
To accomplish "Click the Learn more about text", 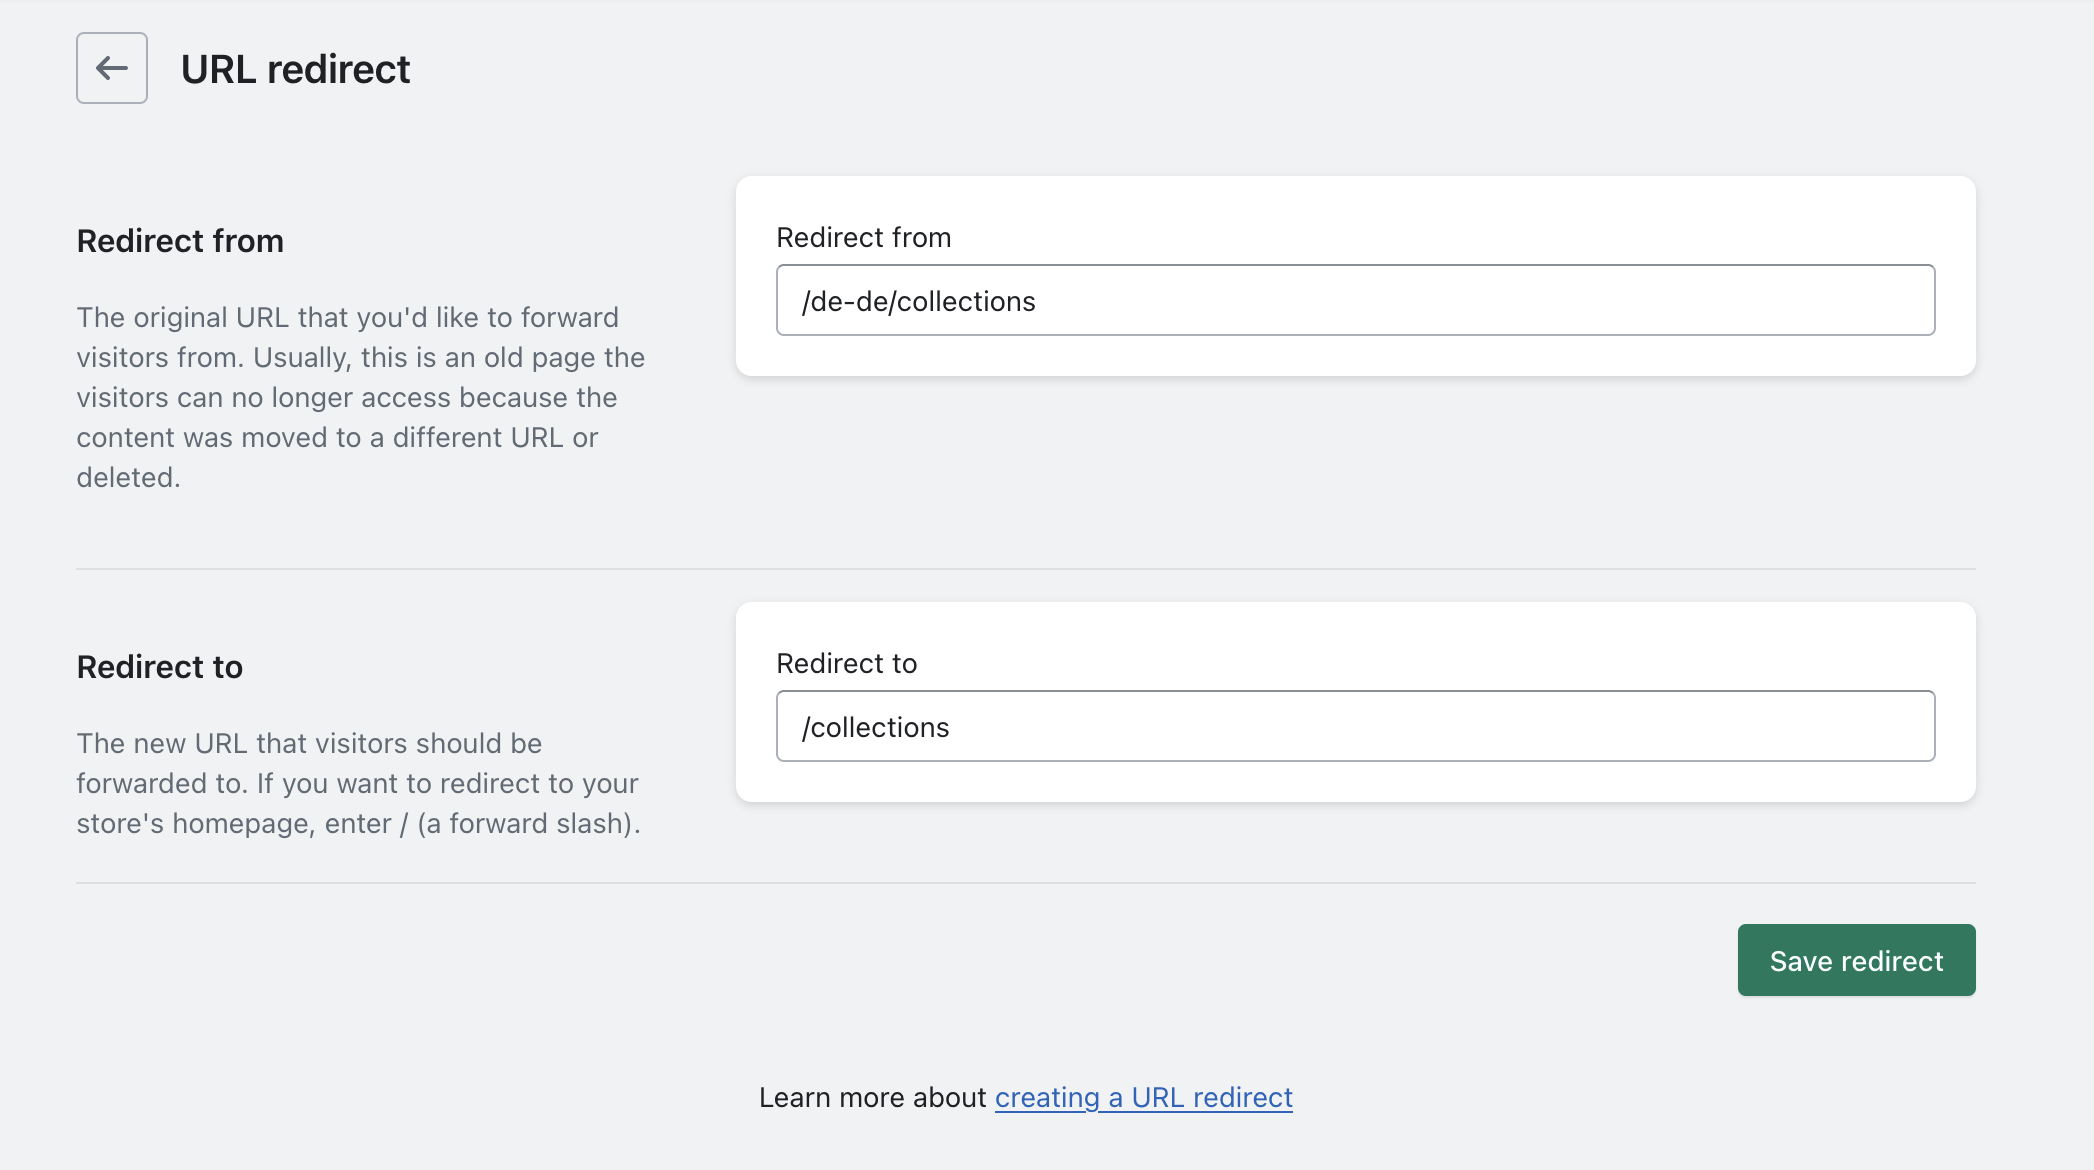I will point(872,1097).
